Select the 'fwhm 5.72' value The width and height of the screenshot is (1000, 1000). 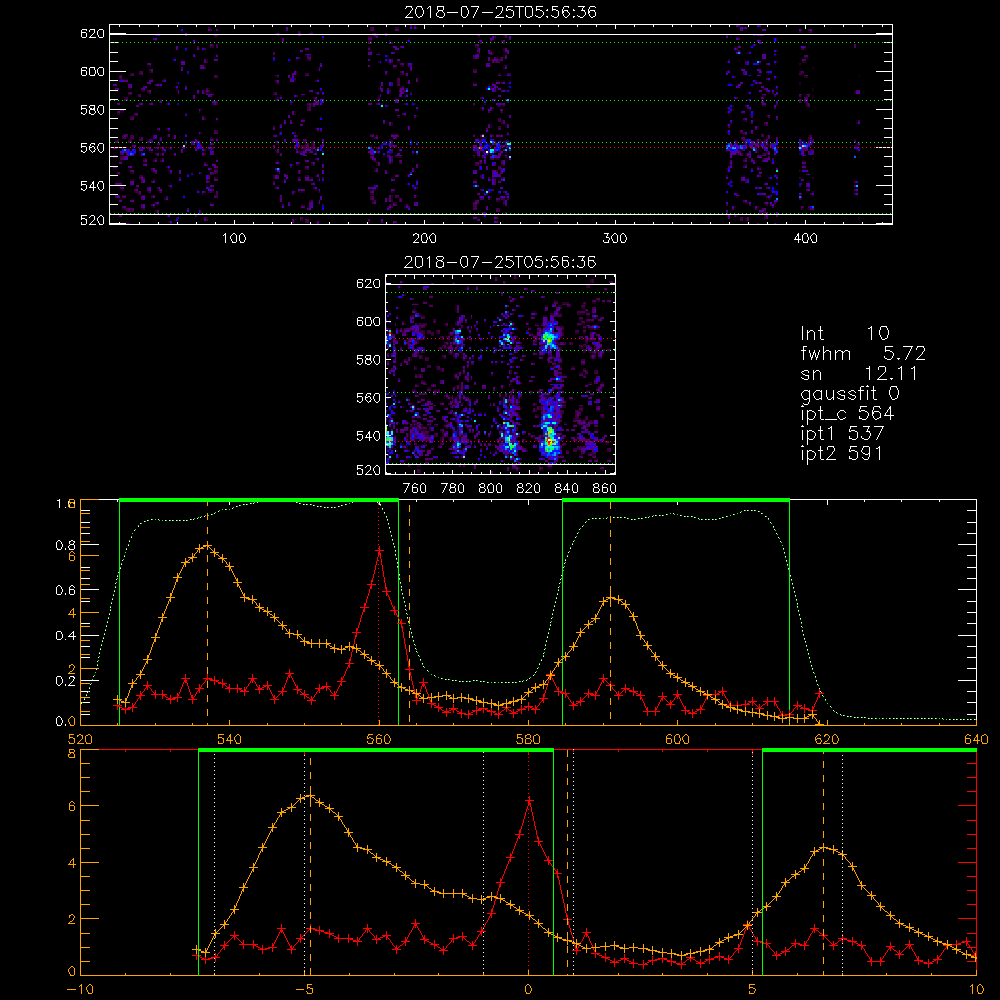point(863,353)
